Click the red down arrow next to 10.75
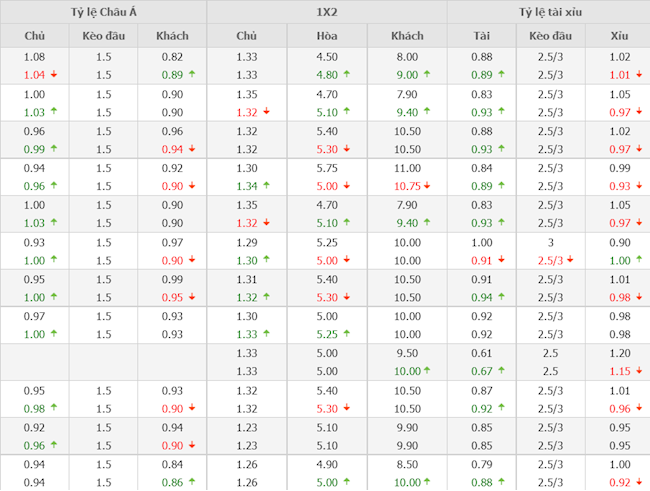This screenshot has height=491, width=650. tap(429, 186)
